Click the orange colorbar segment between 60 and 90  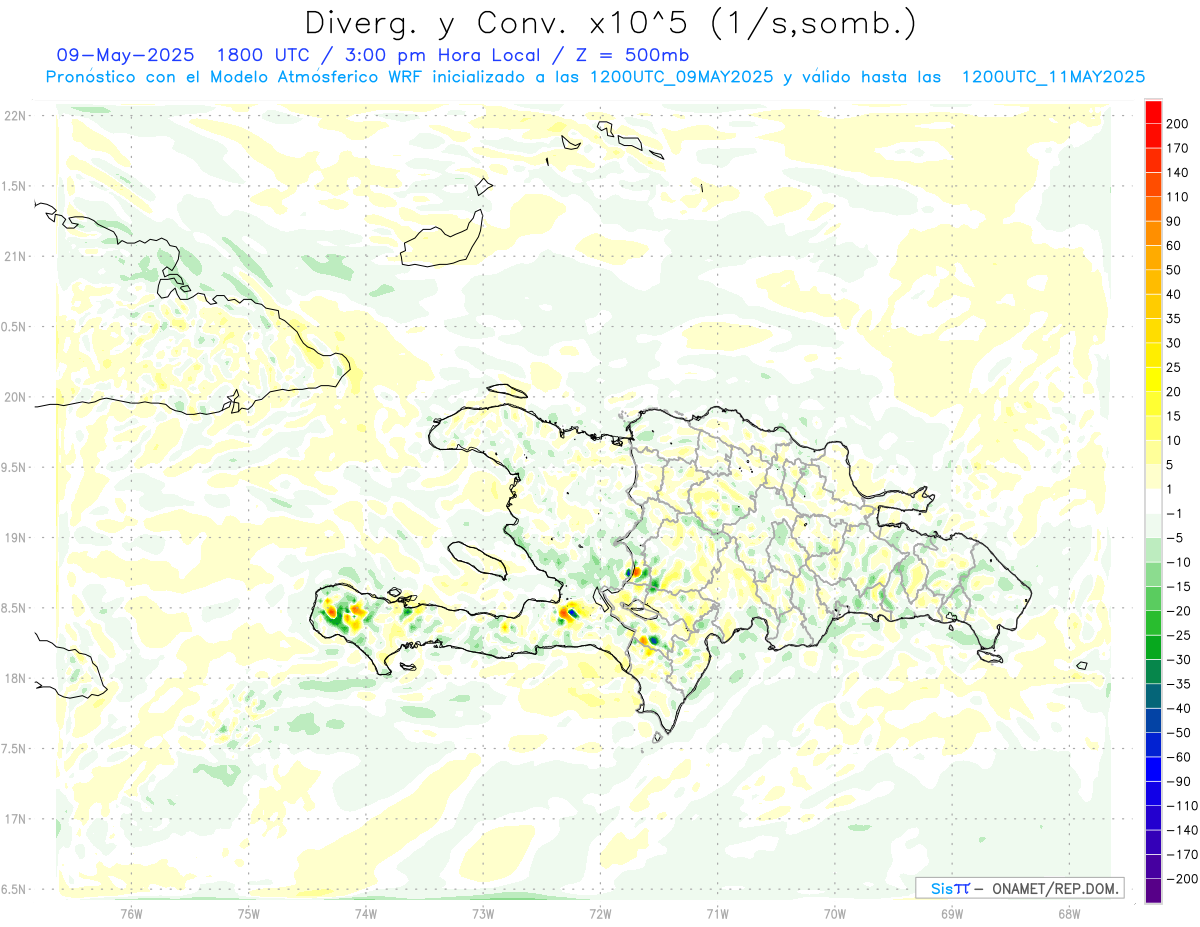[x=1154, y=233]
